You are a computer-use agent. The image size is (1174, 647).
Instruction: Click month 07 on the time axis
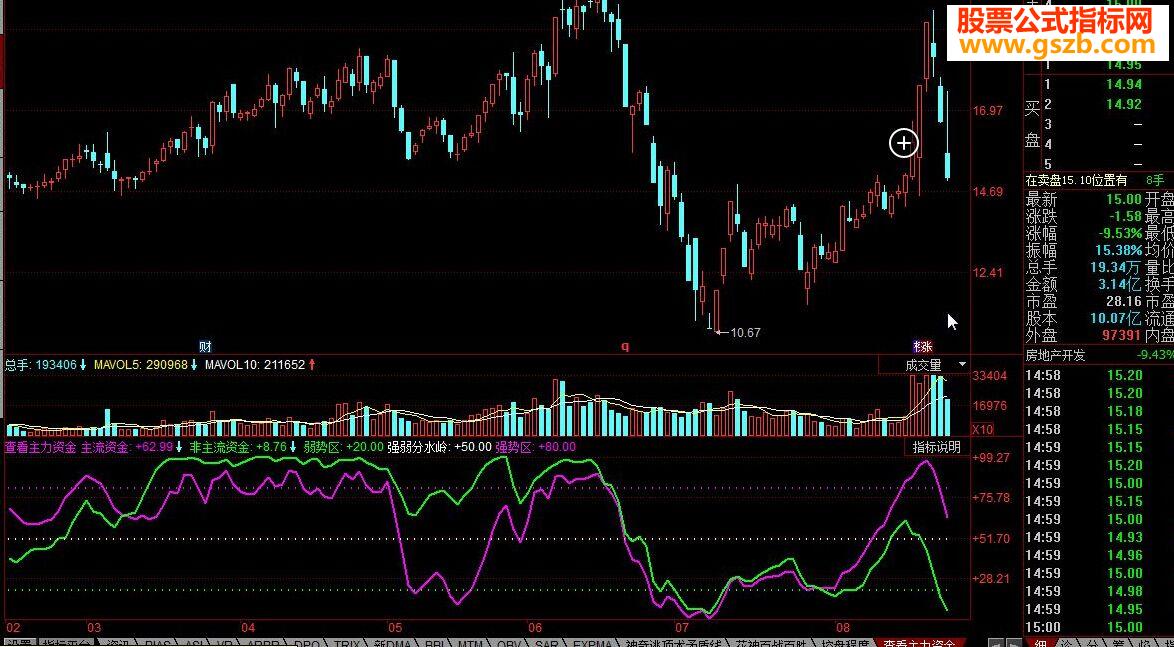click(x=681, y=627)
